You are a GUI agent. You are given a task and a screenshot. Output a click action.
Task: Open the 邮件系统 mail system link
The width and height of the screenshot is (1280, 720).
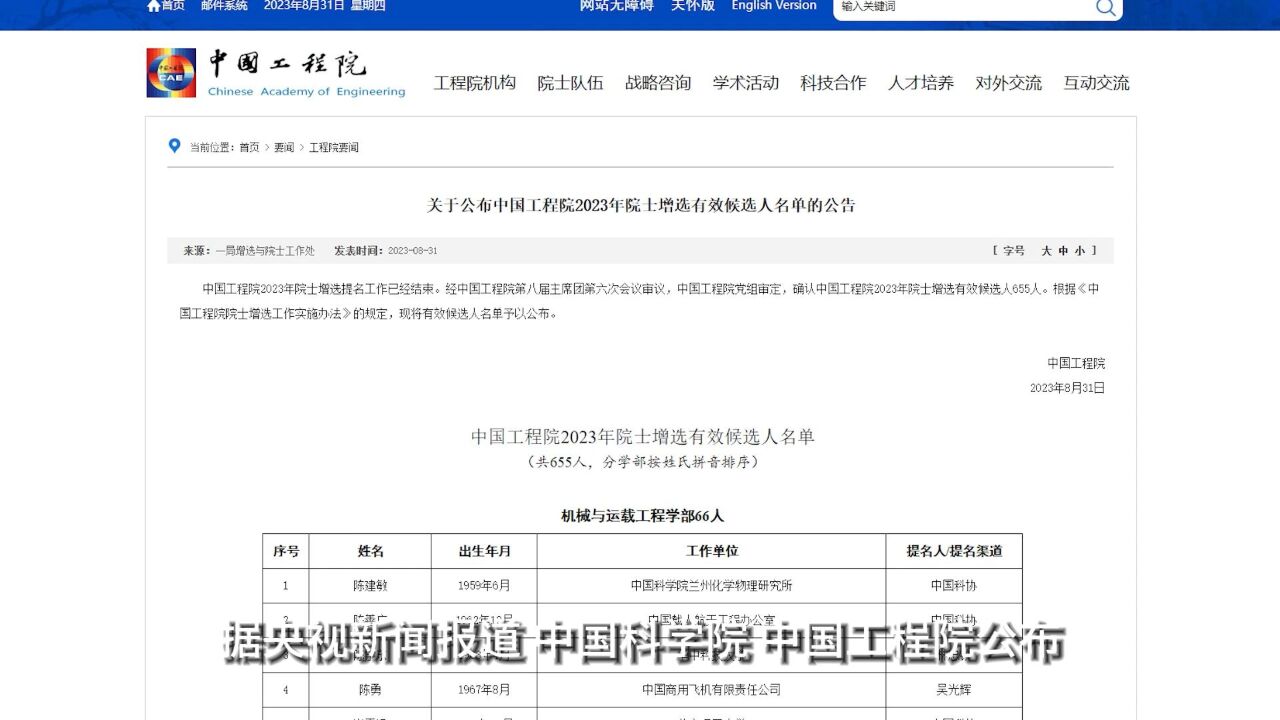[x=224, y=5]
